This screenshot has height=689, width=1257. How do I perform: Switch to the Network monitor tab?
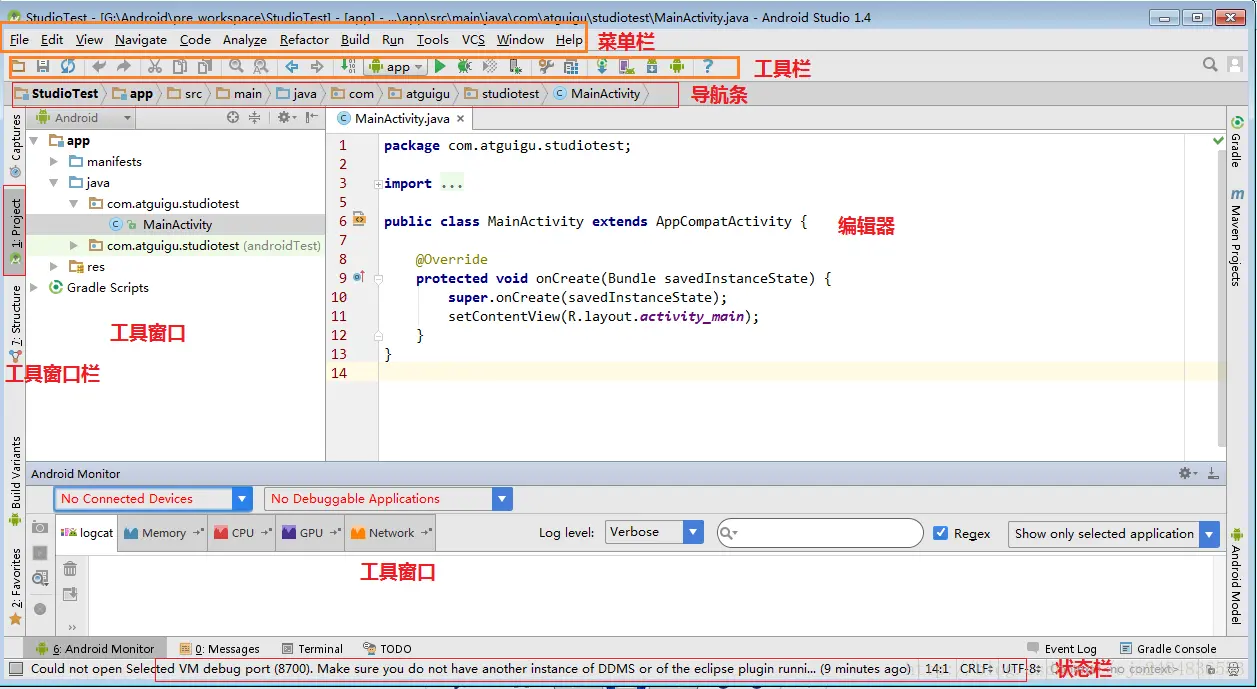390,533
